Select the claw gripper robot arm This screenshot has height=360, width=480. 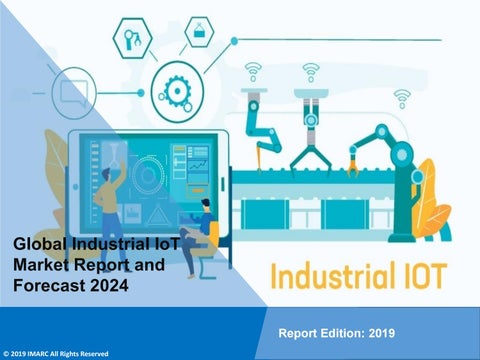tap(311, 133)
